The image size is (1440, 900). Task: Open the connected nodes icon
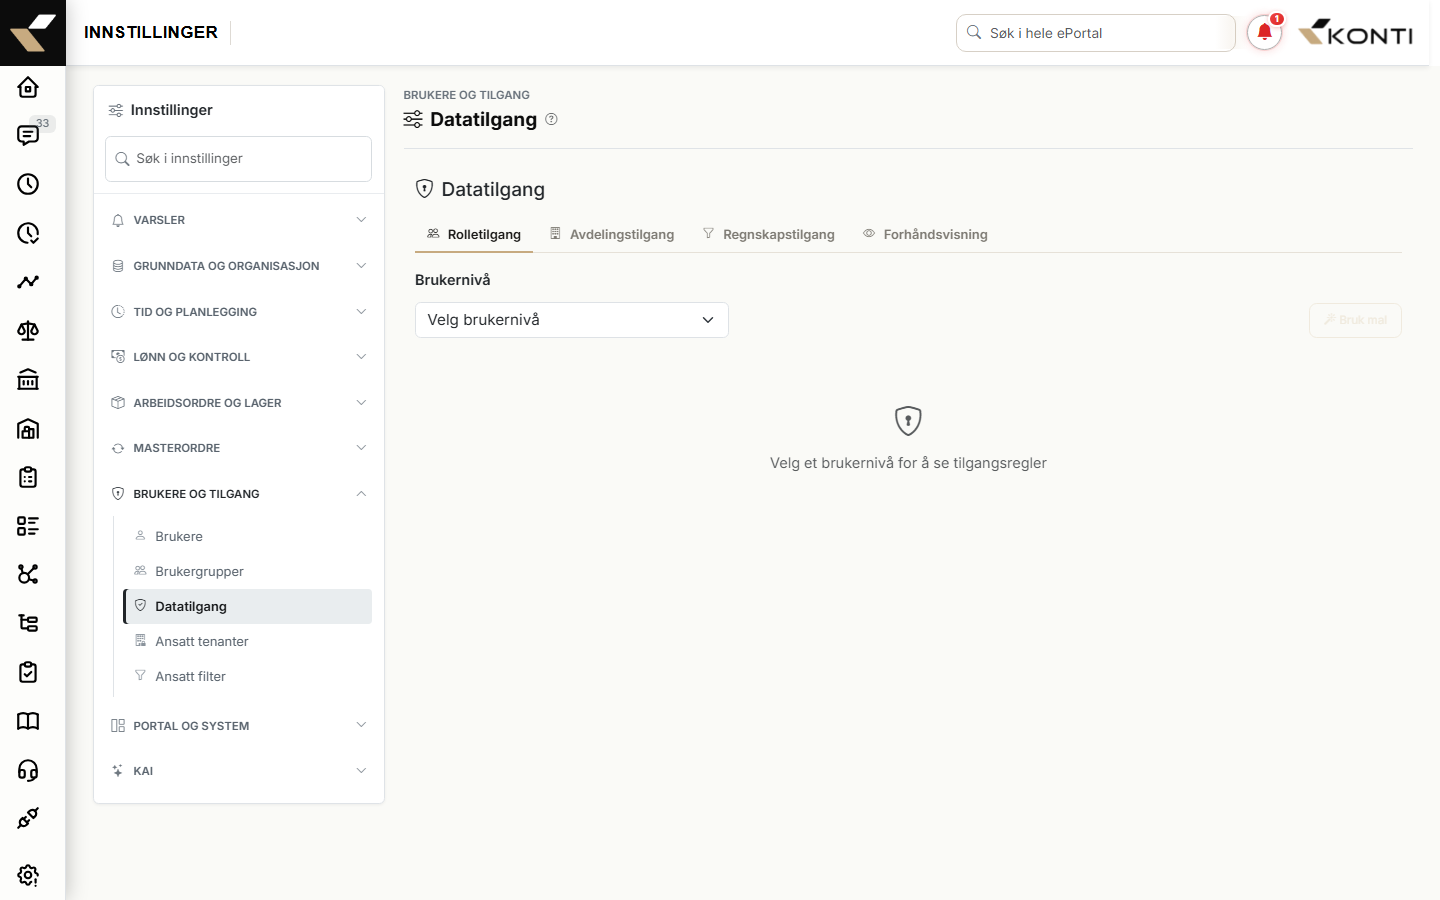28,574
